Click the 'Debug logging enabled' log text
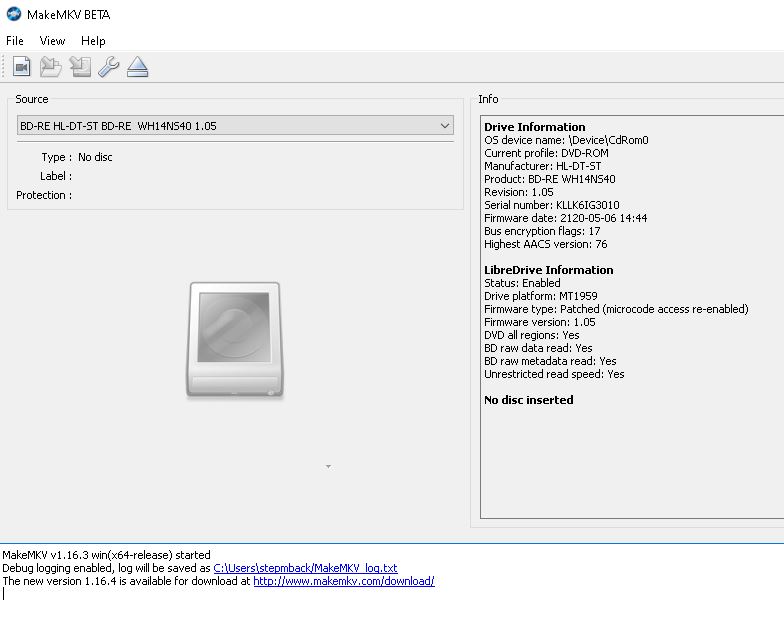Screen dimensions: 784x630 106,568
